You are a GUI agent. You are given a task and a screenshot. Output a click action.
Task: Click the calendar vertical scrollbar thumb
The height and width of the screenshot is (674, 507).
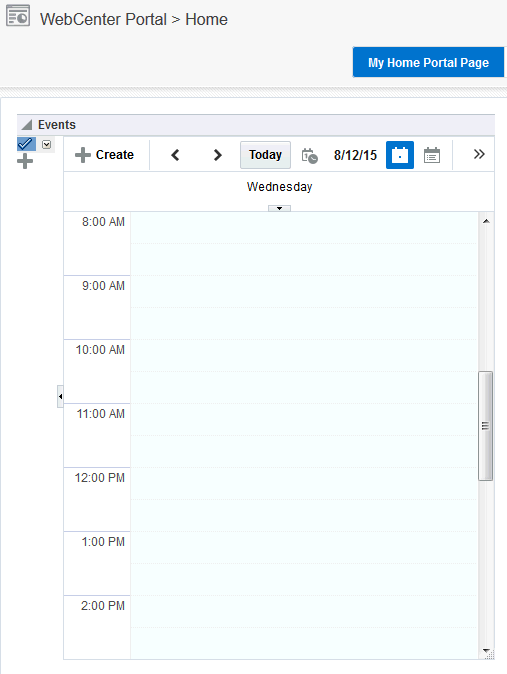tap(485, 426)
